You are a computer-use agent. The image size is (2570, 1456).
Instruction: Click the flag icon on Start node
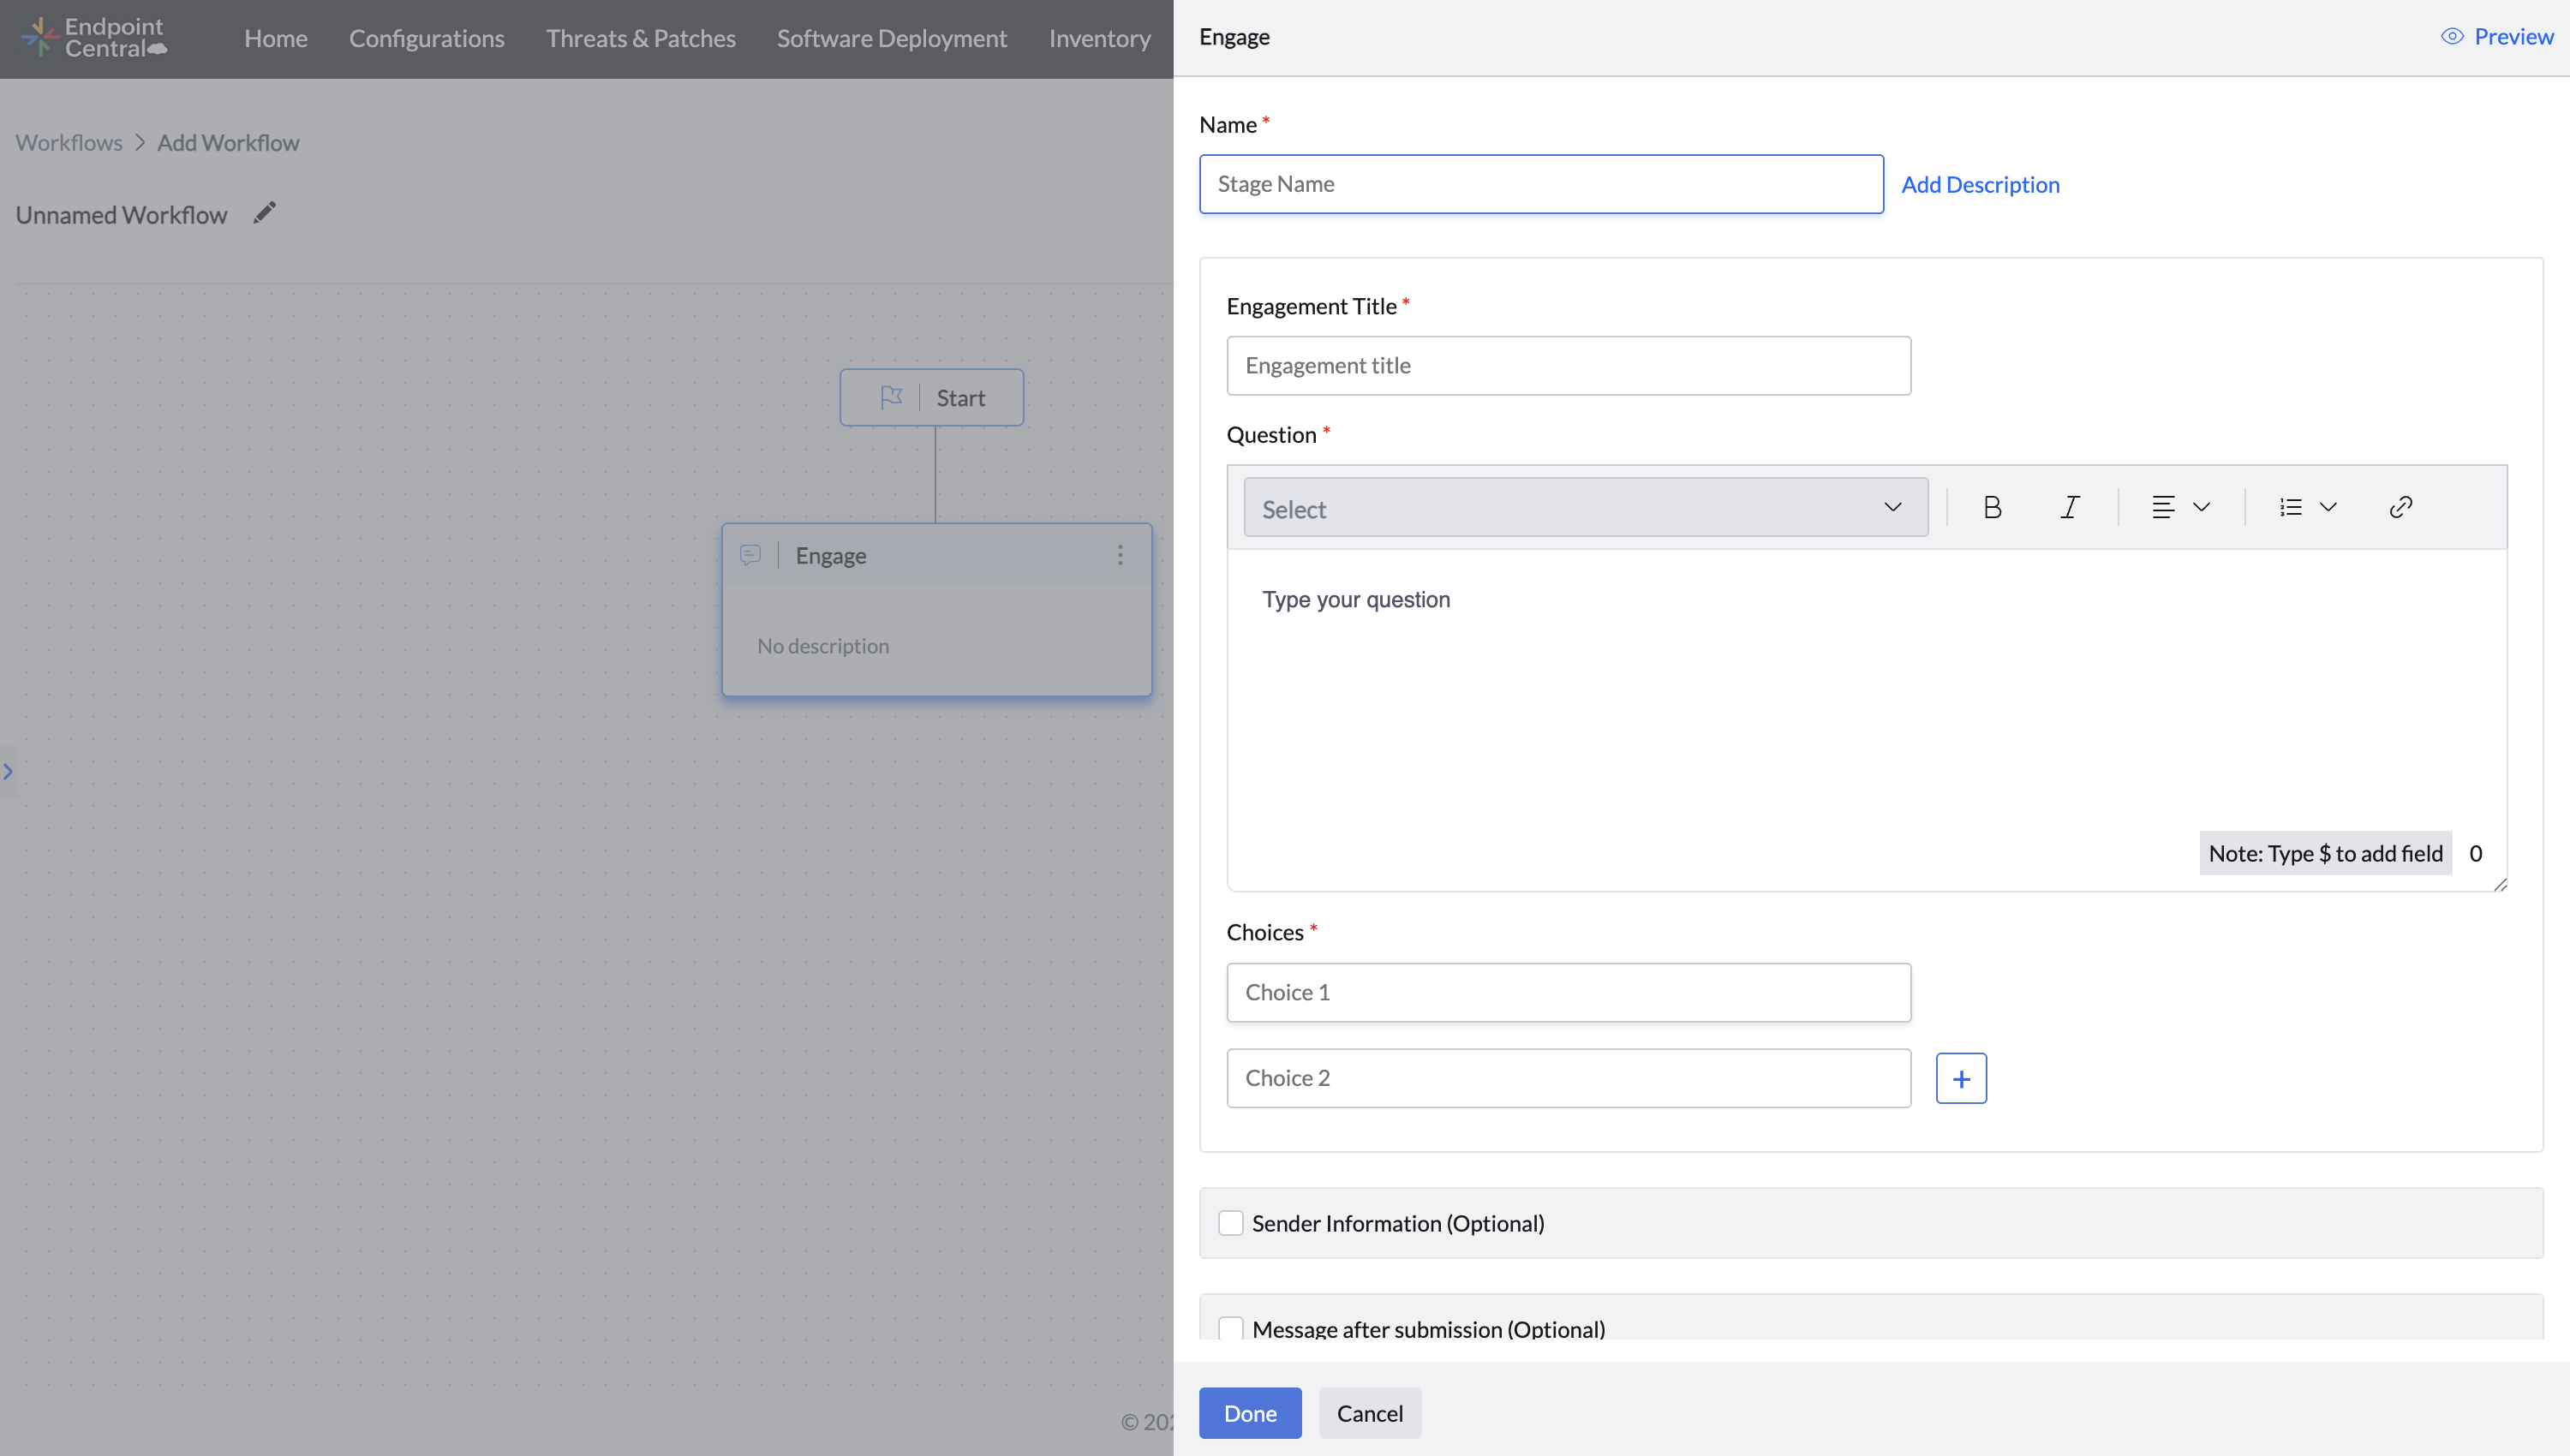(893, 396)
